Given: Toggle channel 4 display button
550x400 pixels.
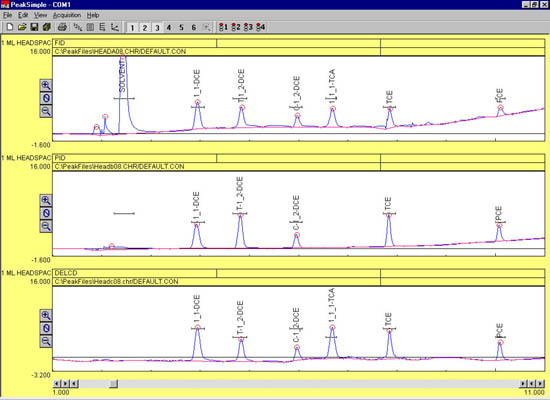Looking at the screenshot, I should click(x=169, y=27).
